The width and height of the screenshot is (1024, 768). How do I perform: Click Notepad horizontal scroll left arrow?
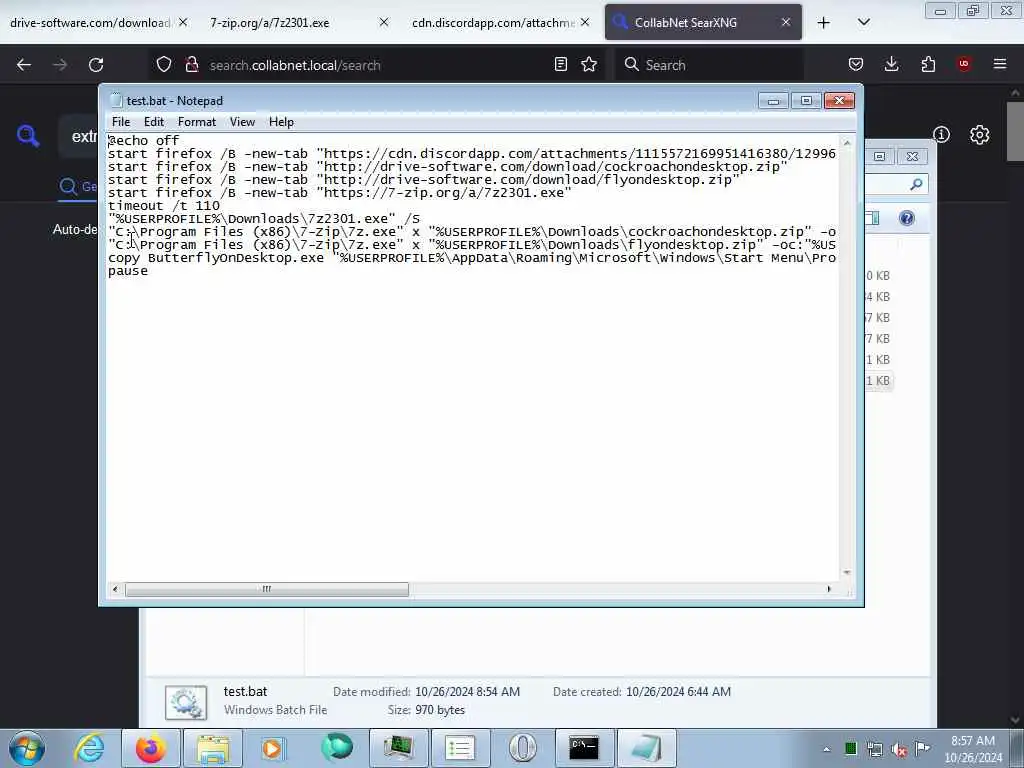click(115, 589)
